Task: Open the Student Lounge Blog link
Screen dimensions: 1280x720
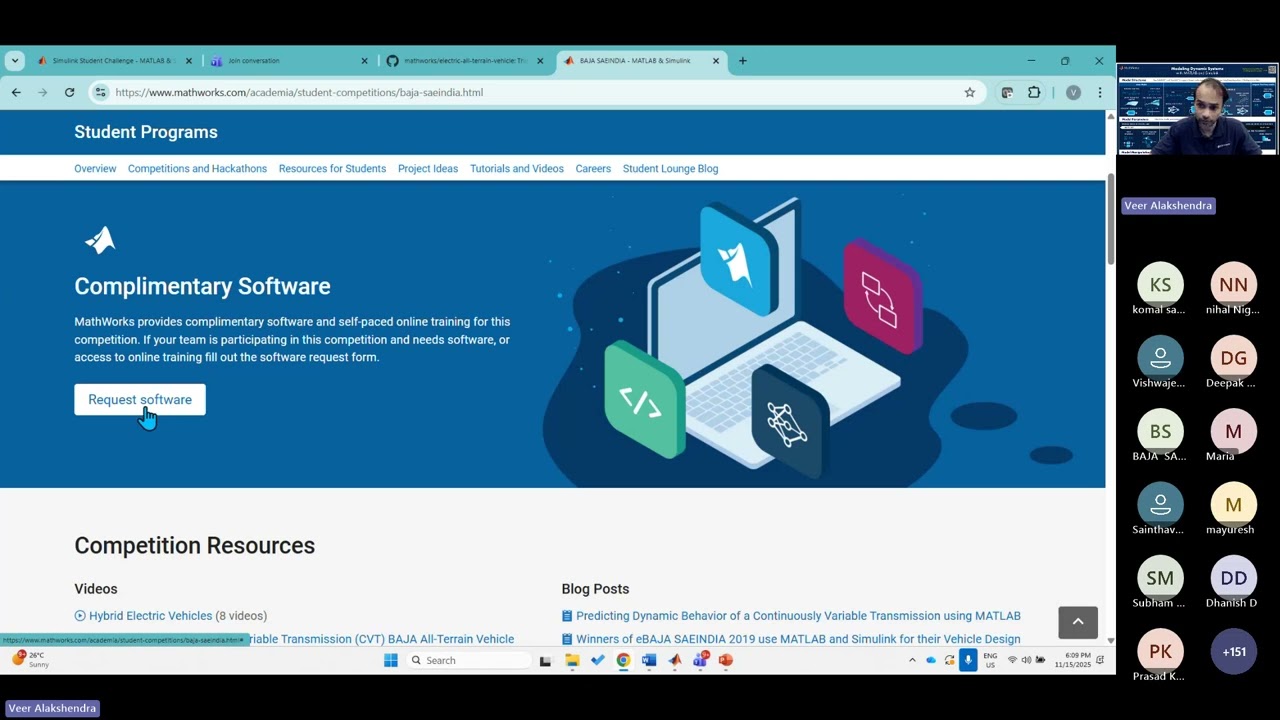Action: tap(670, 169)
